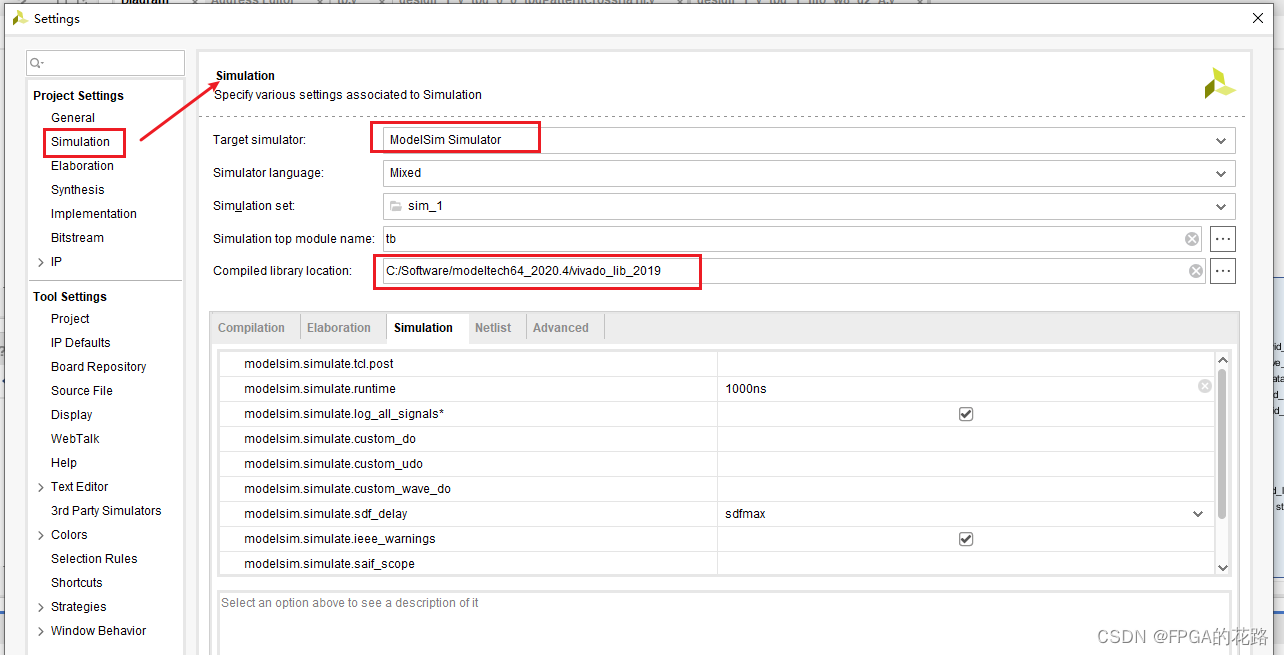This screenshot has height=655, width=1284.
Task: Open the Target simulator dropdown
Action: click(x=1221, y=140)
